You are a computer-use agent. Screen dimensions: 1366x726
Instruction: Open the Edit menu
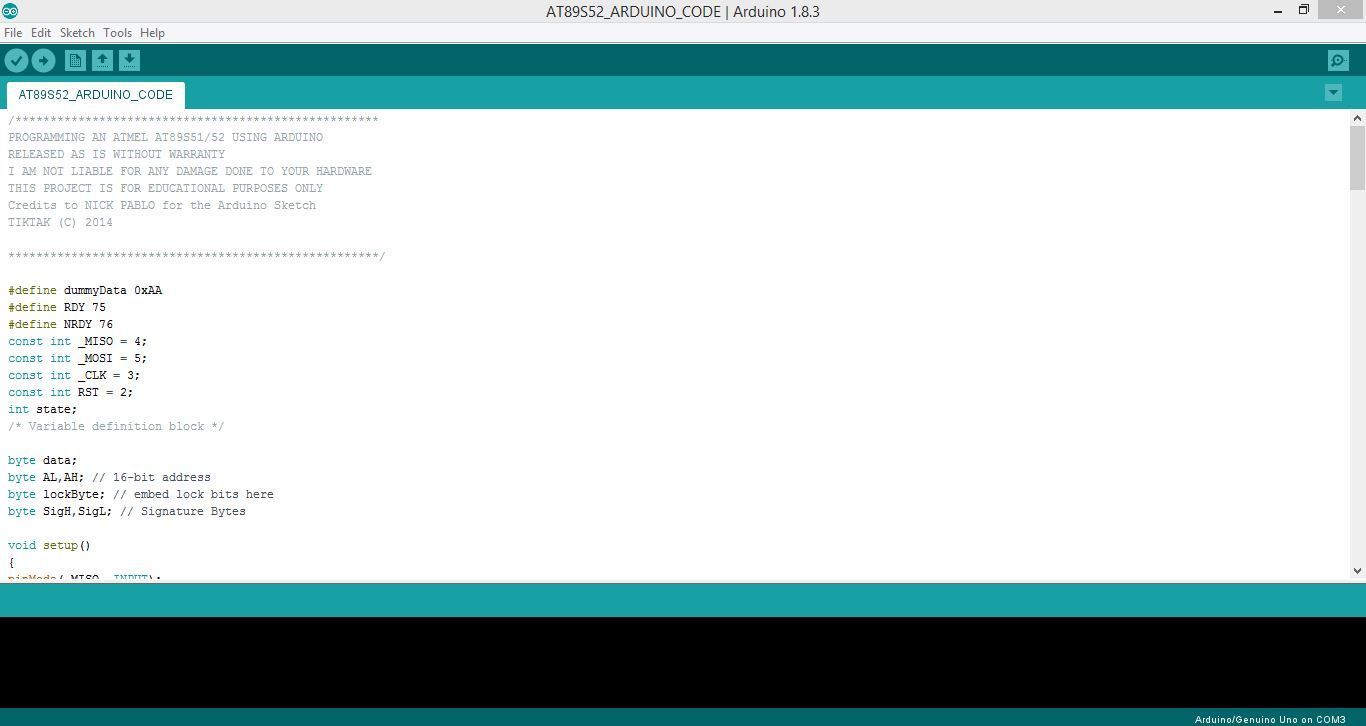tap(40, 32)
